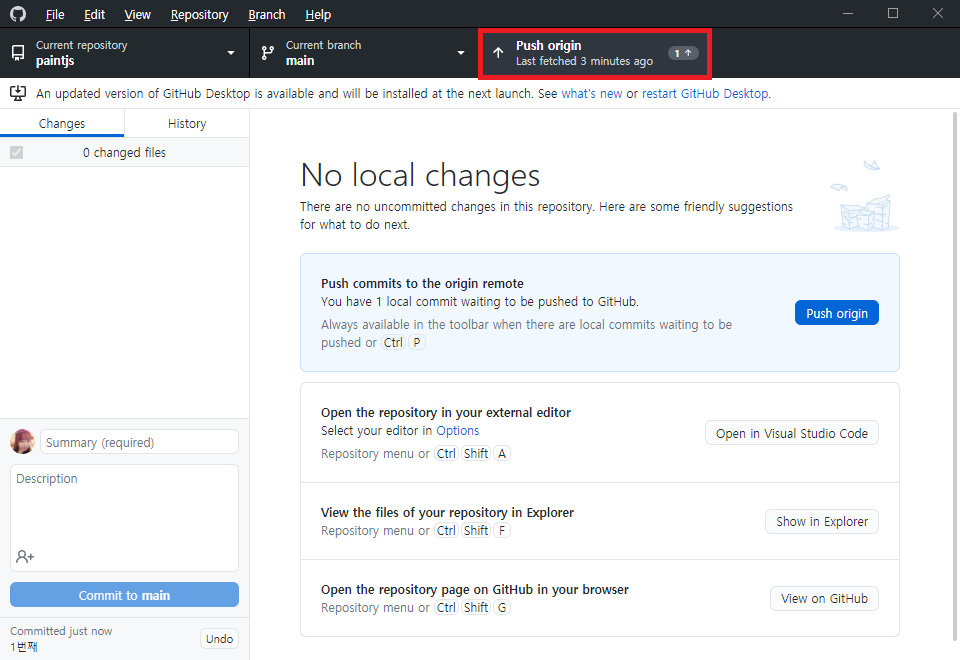Viewport: 960px width, 660px height.
Task: Focus the Description text area
Action: coord(124,517)
